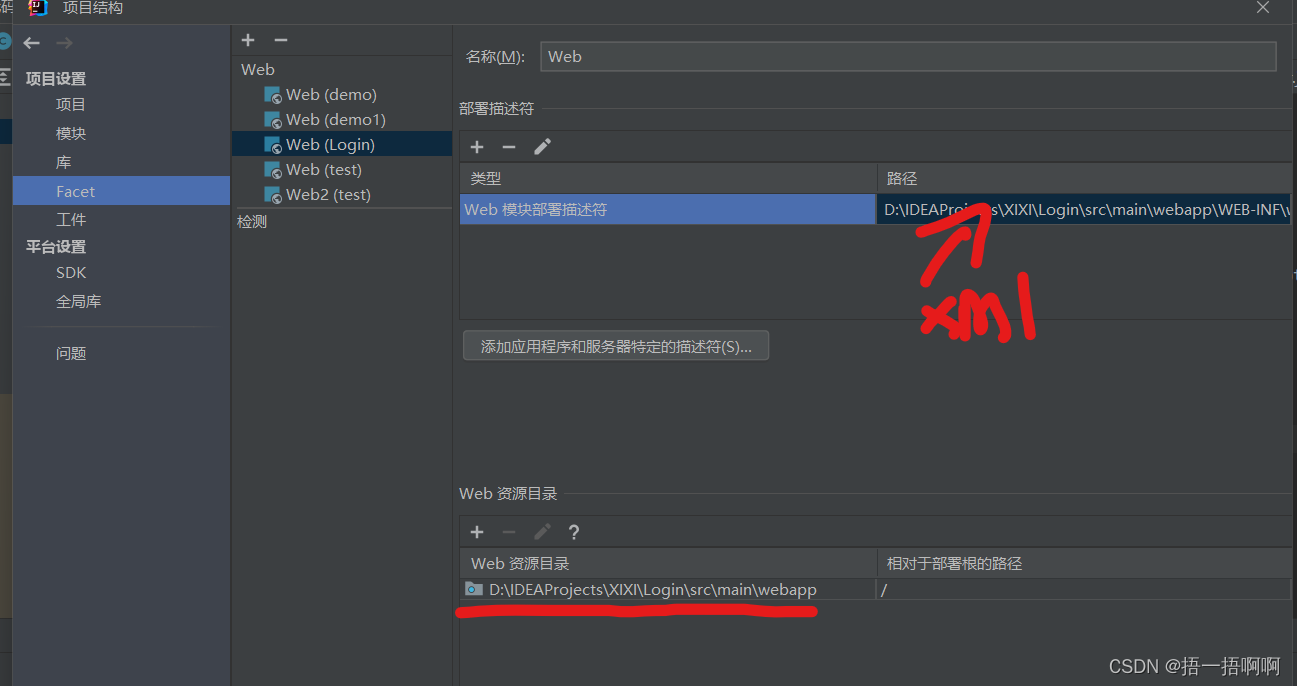Click the forward navigation arrow
Viewport: 1297px width, 686px height.
pyautogui.click(x=65, y=43)
